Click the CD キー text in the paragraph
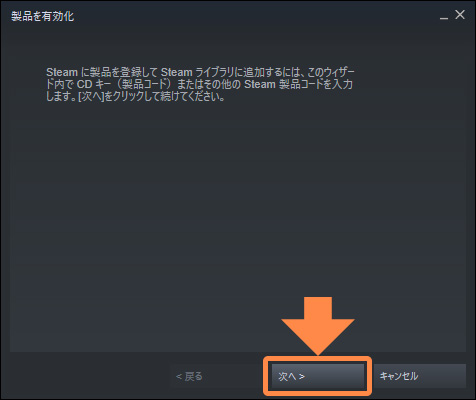The image size is (476, 400). click(x=94, y=84)
